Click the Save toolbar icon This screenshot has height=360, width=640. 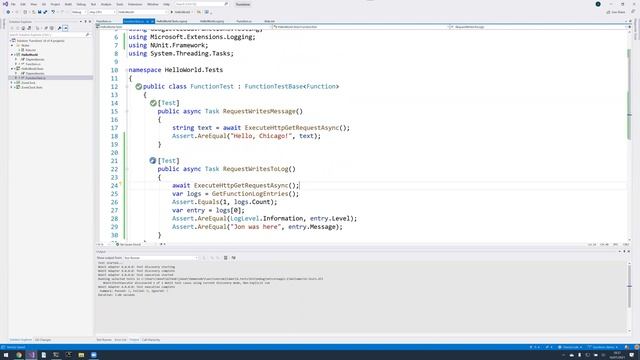coord(40,12)
